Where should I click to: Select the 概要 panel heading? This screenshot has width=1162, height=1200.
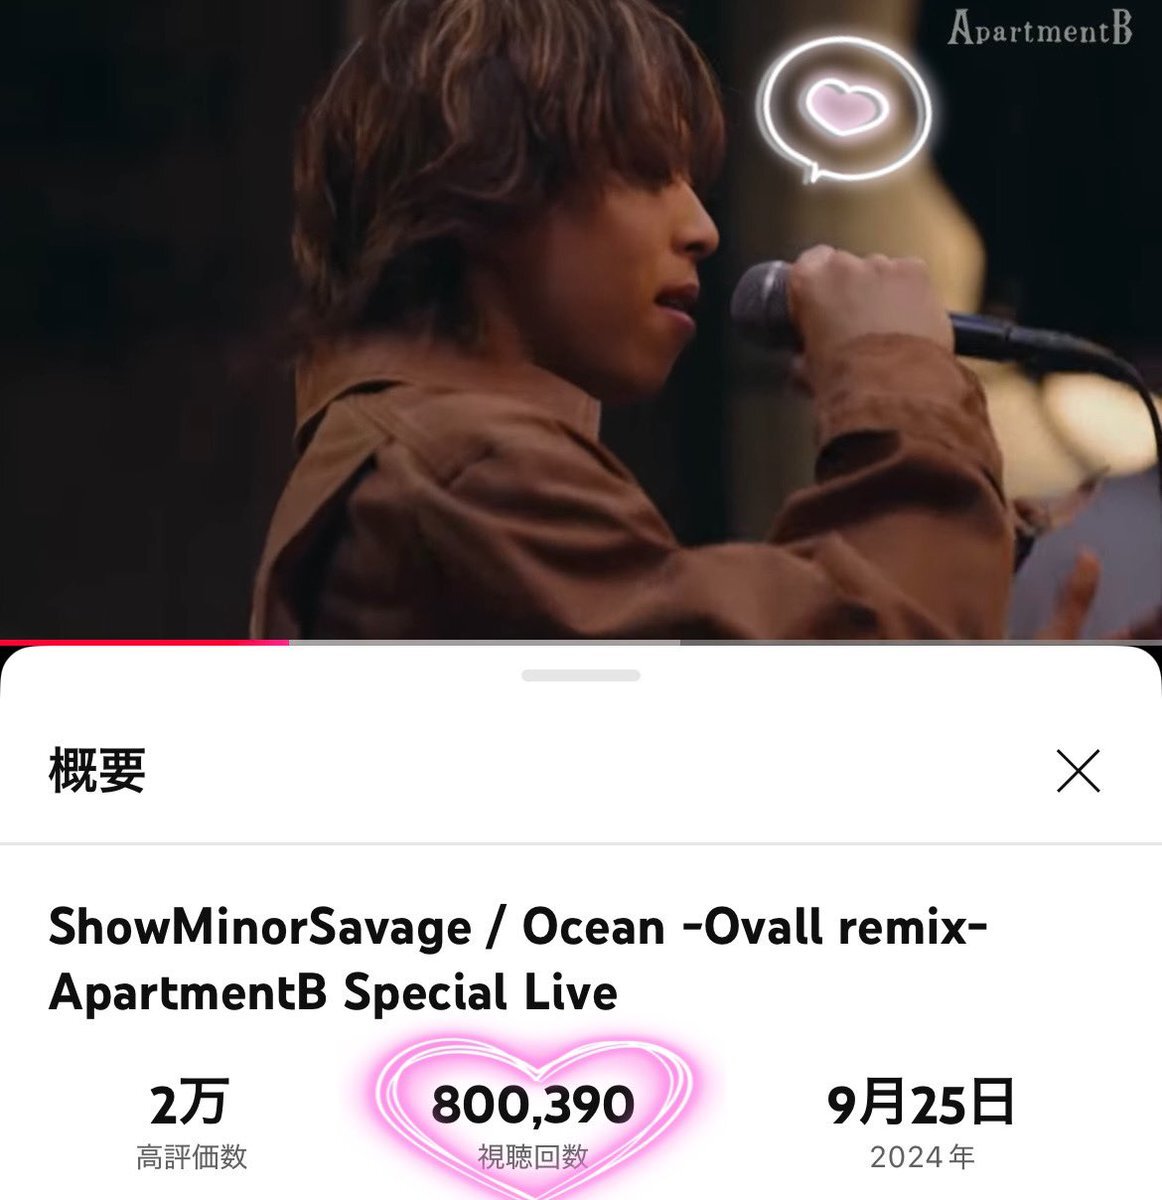pos(97,771)
